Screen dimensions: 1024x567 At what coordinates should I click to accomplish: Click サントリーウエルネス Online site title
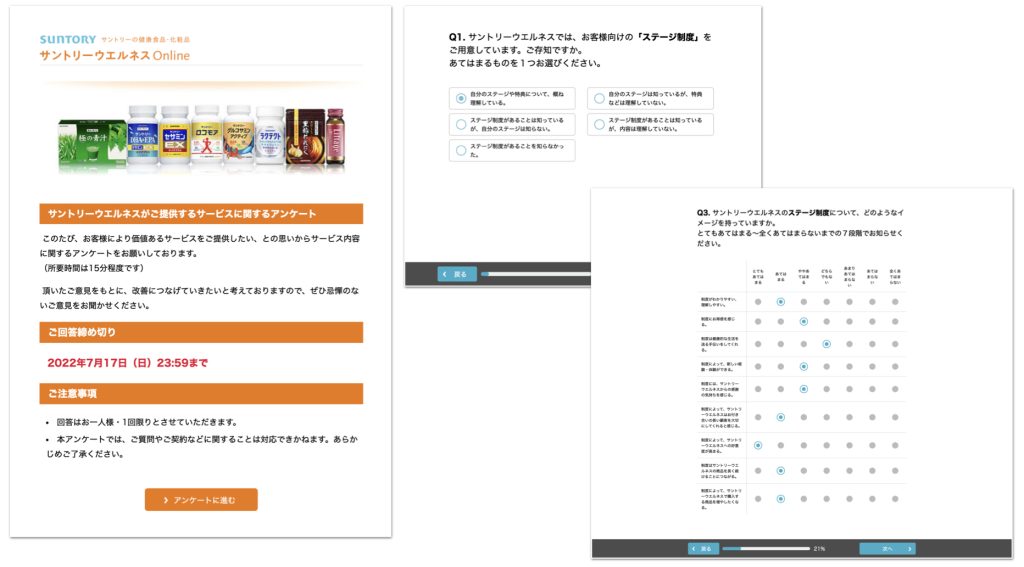pyautogui.click(x=114, y=56)
